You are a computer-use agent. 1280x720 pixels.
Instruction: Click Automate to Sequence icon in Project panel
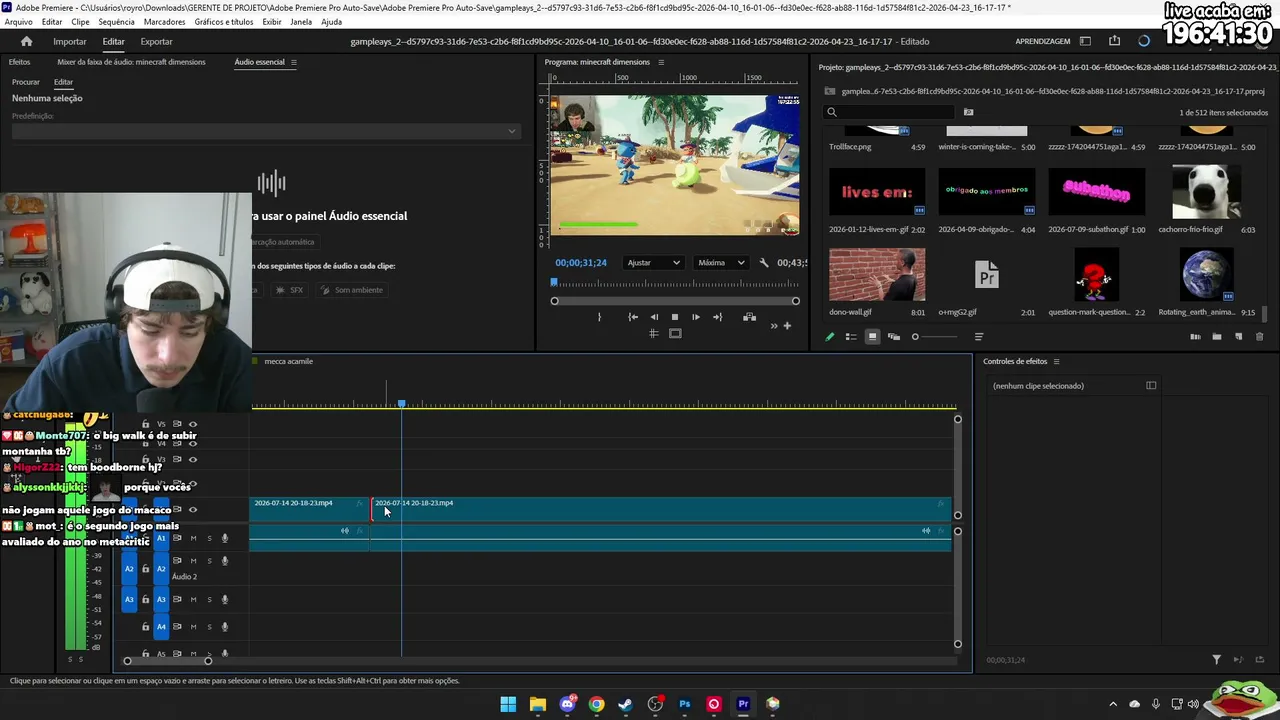[1195, 337]
